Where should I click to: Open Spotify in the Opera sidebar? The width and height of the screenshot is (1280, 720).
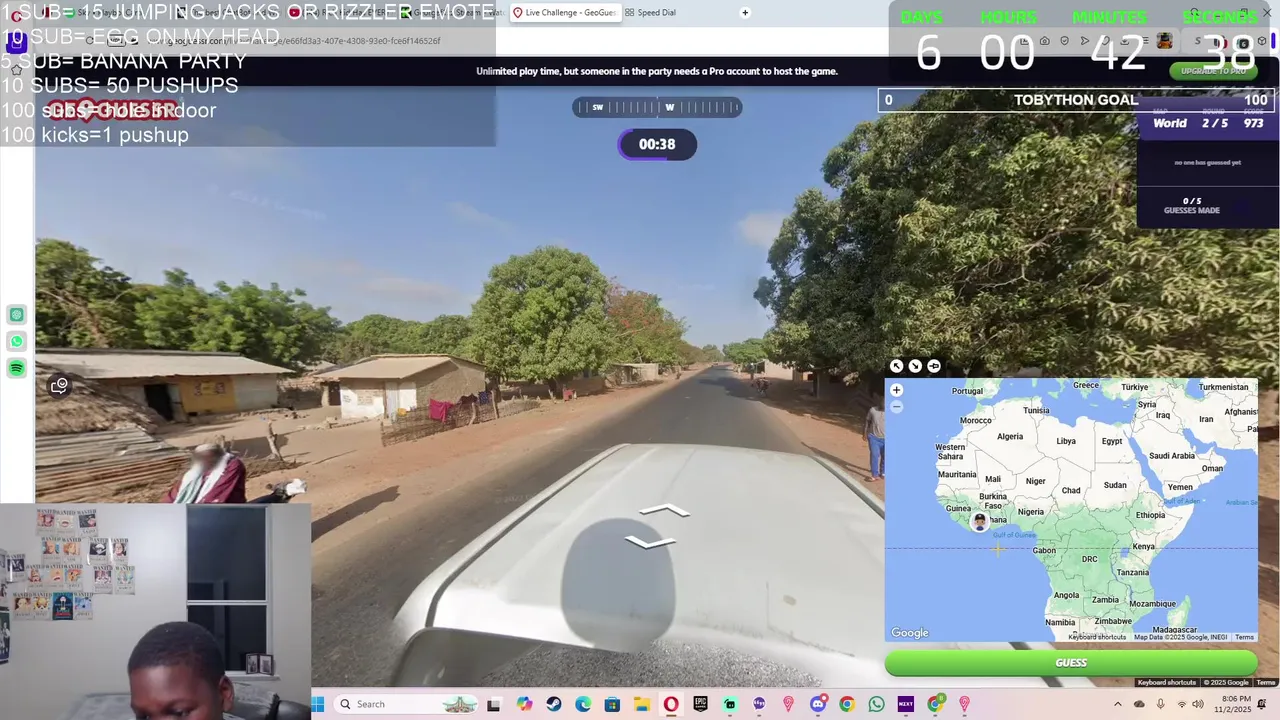17,369
